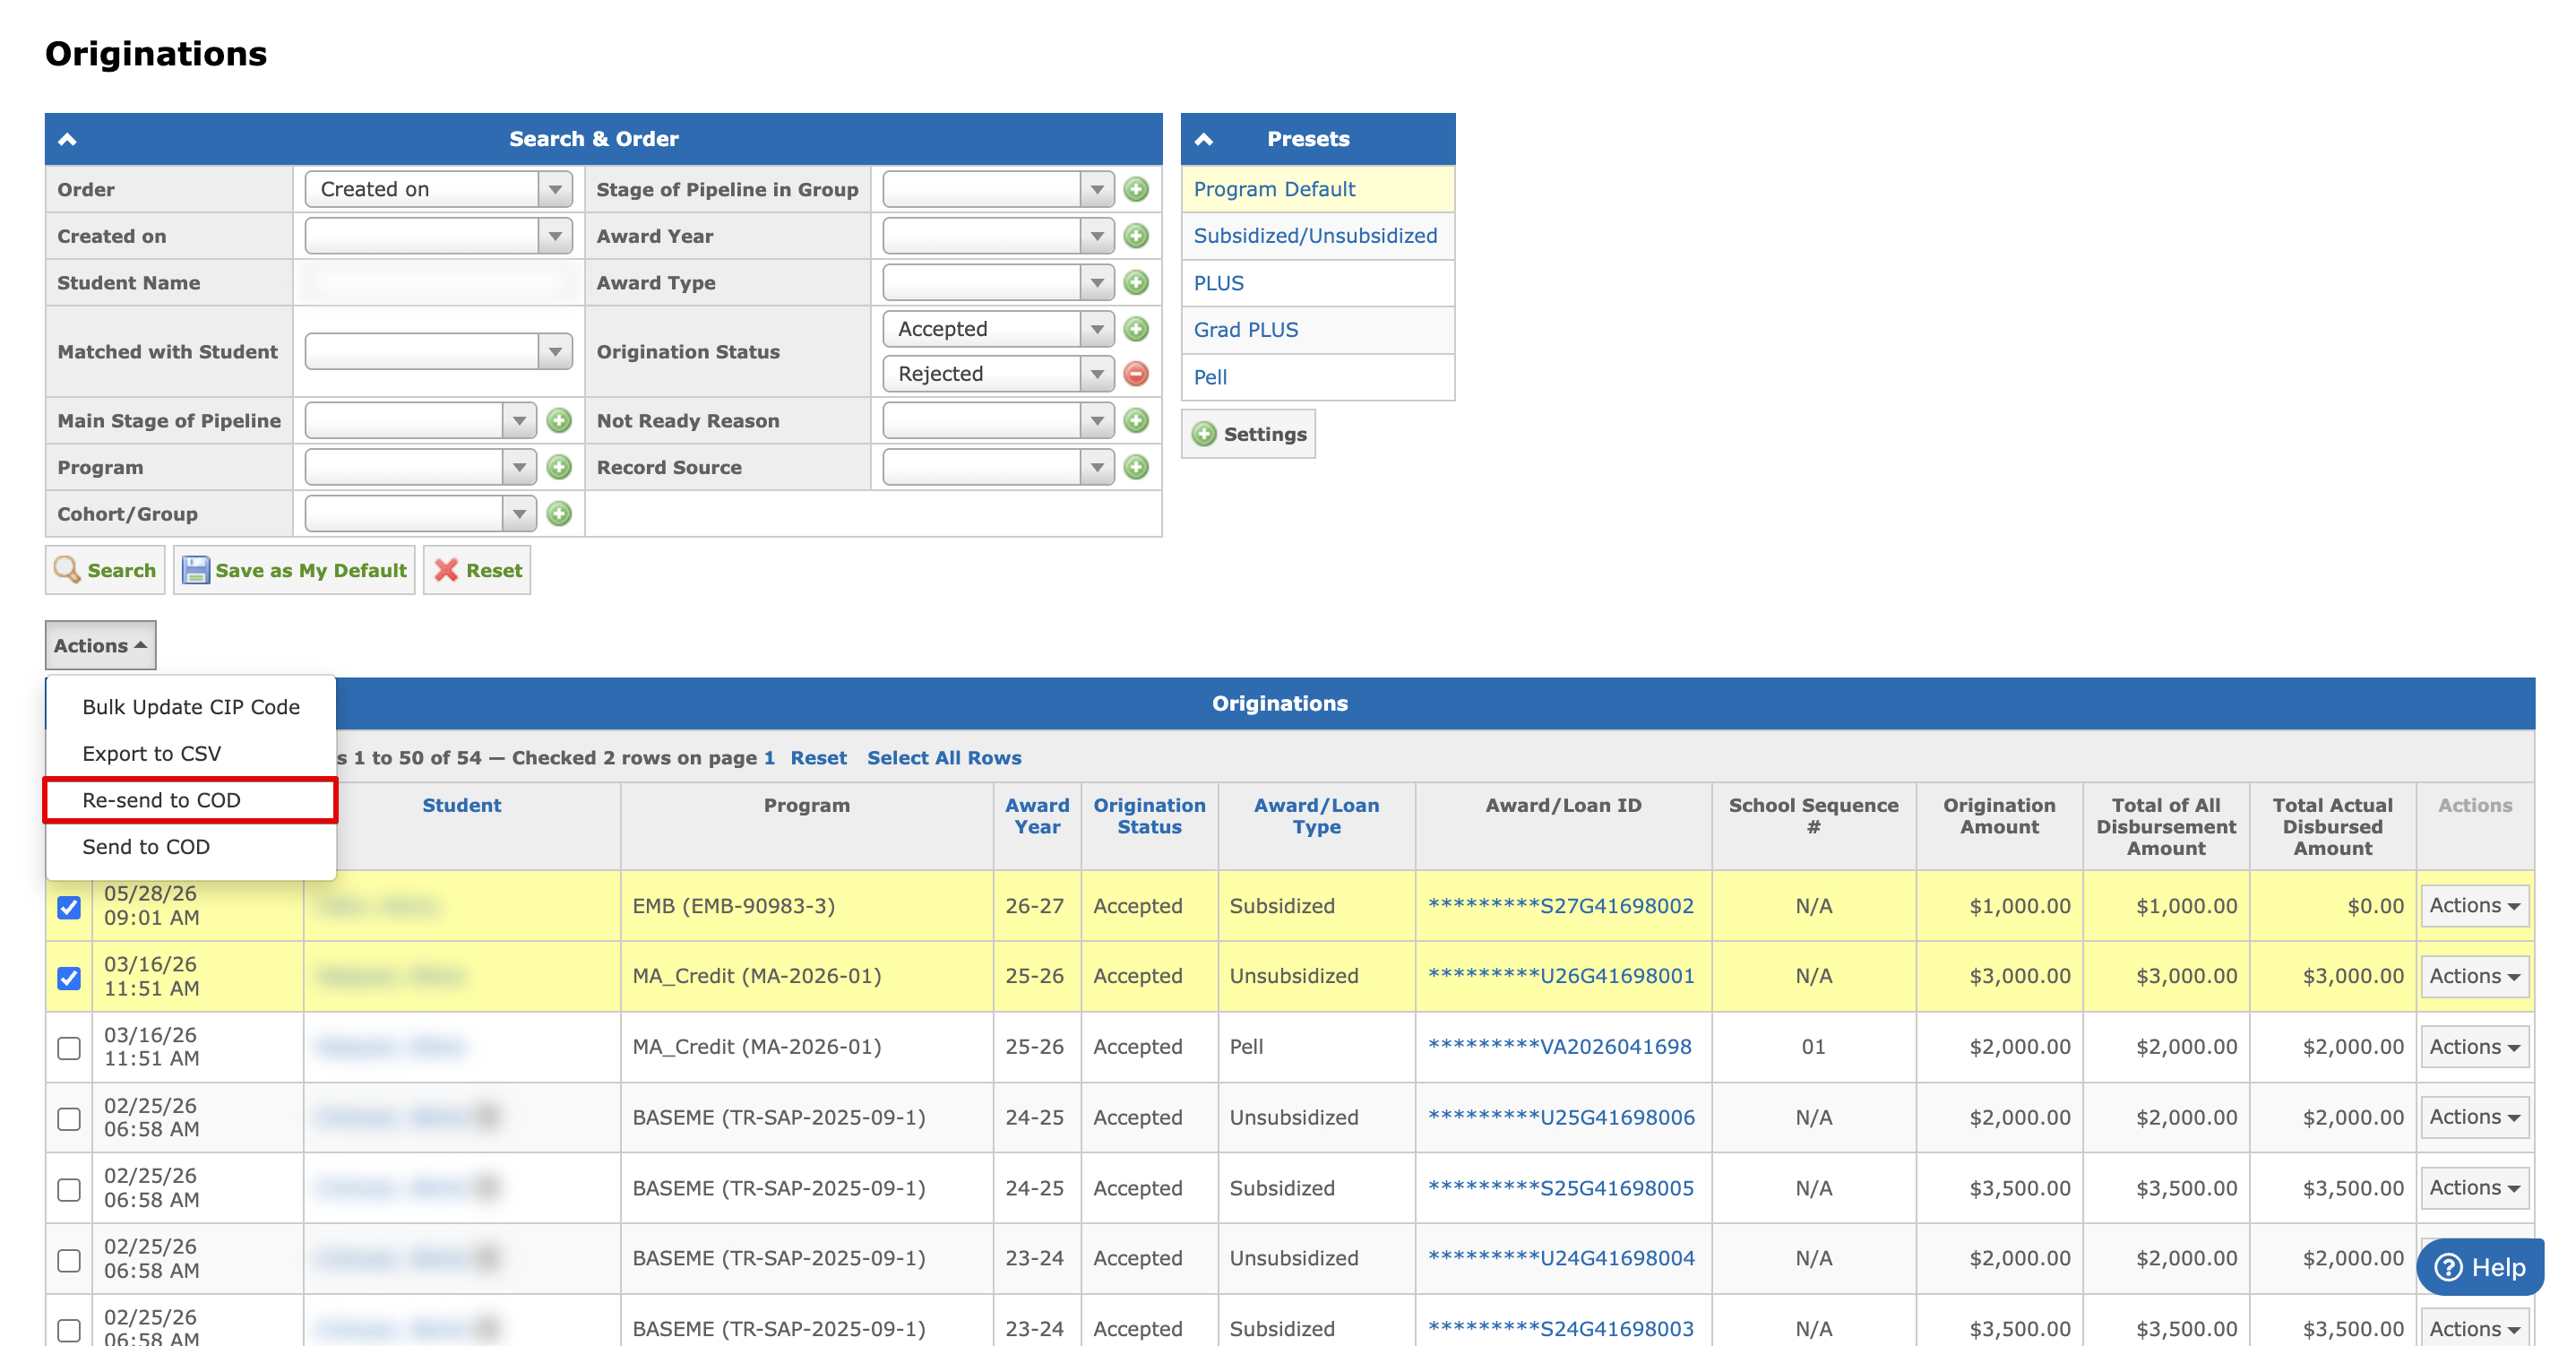
Task: Collapse the Presets panel
Action: point(1204,139)
